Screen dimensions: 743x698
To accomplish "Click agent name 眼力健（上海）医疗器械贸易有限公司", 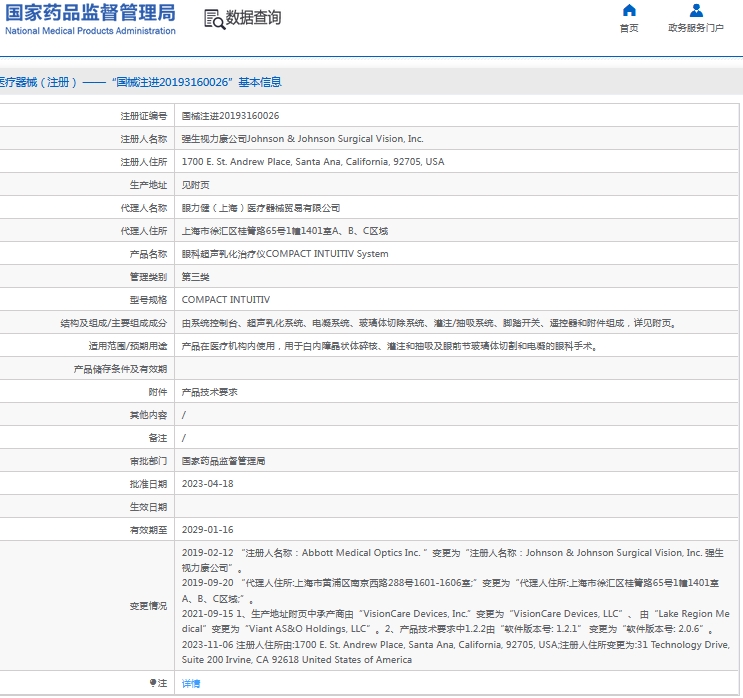I will click(x=261, y=208).
